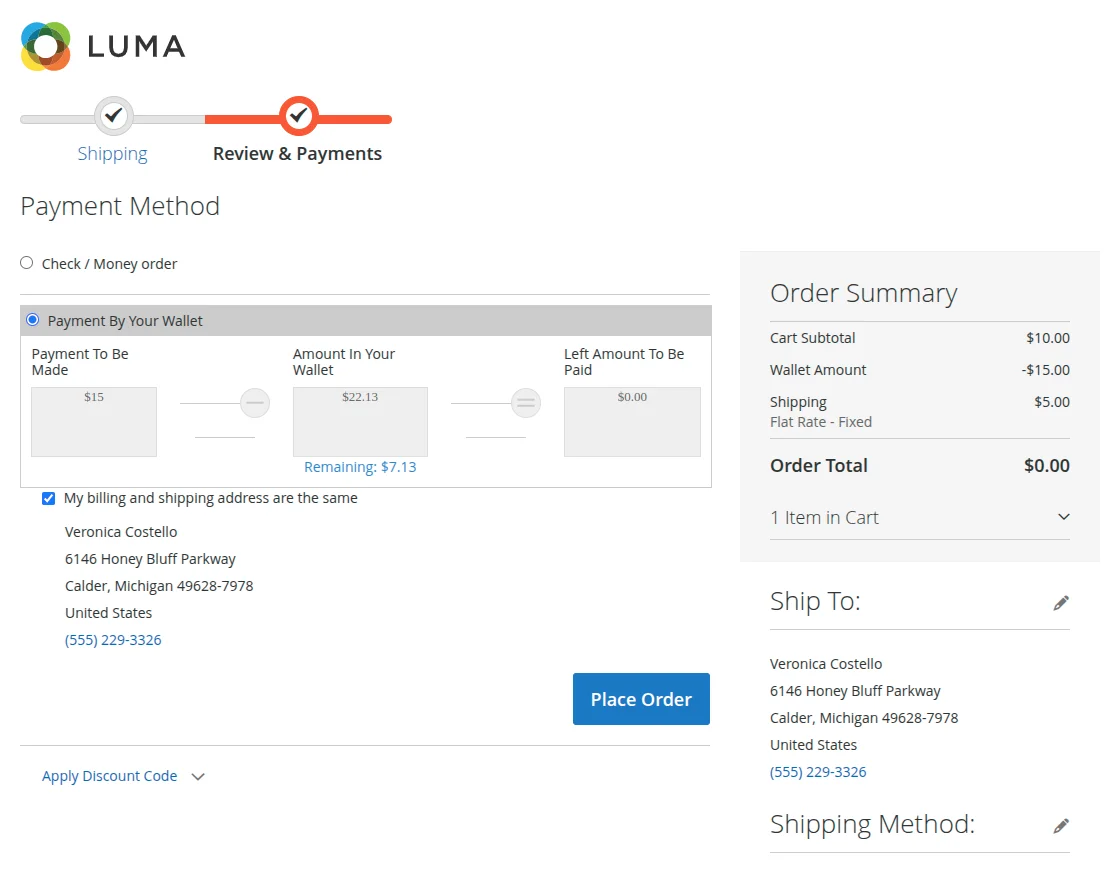Viewport: 1120px width, 880px height.
Task: Click the Amount In Your Wallet field
Action: 360,421
